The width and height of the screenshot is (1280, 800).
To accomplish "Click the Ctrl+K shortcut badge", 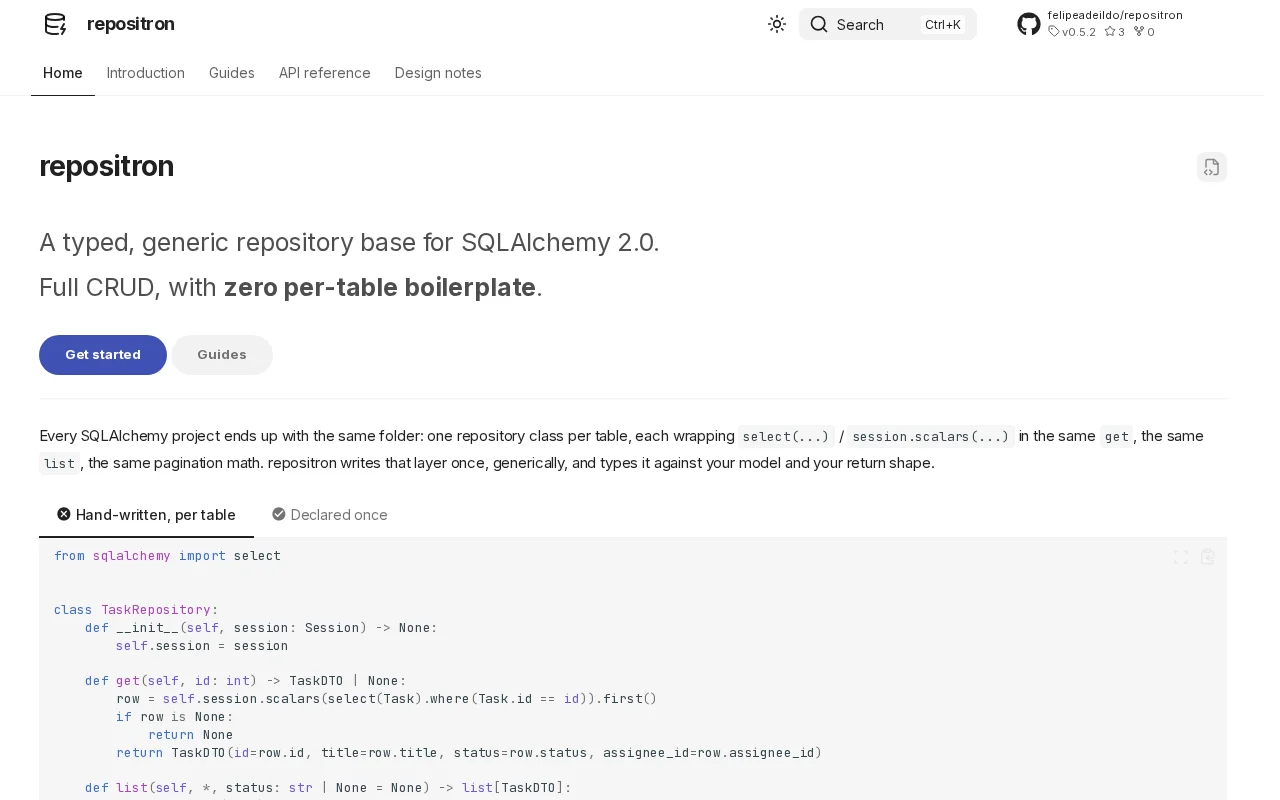I will [x=942, y=24].
